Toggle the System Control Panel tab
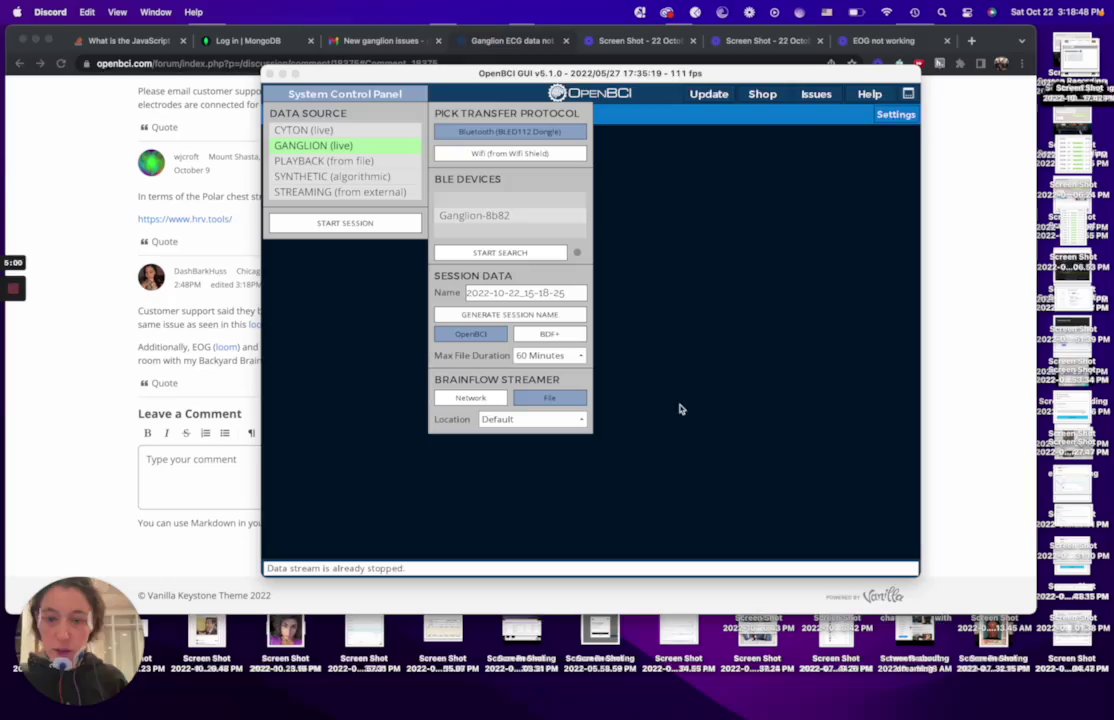This screenshot has height=720, width=1114. [345, 94]
